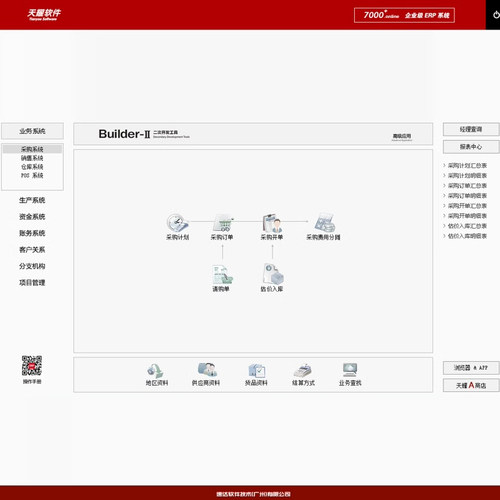
Task: Open the 供应商资料 person icon
Action: point(207,369)
